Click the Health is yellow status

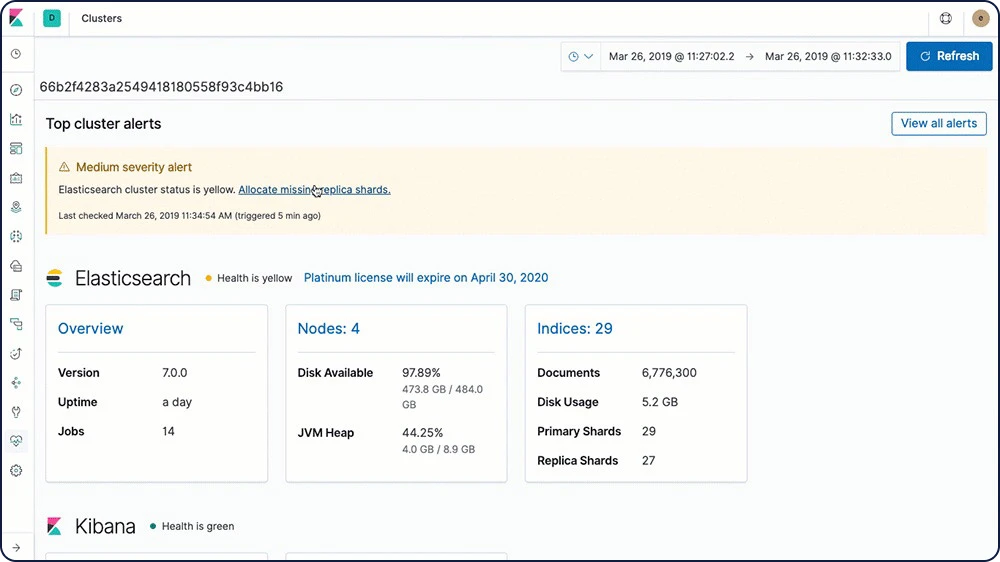249,278
